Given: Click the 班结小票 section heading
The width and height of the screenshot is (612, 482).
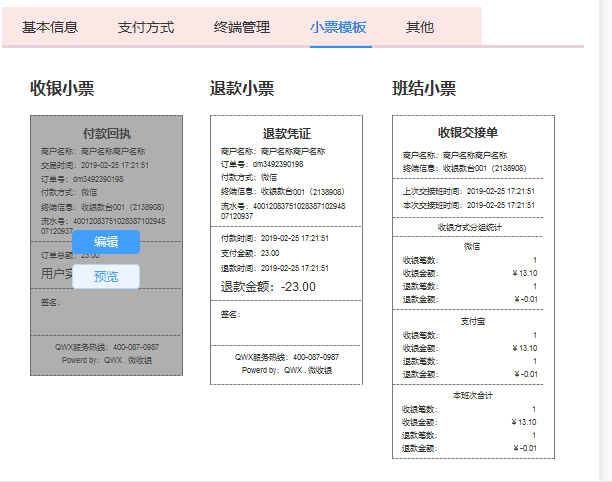Looking at the screenshot, I should pos(424,88).
